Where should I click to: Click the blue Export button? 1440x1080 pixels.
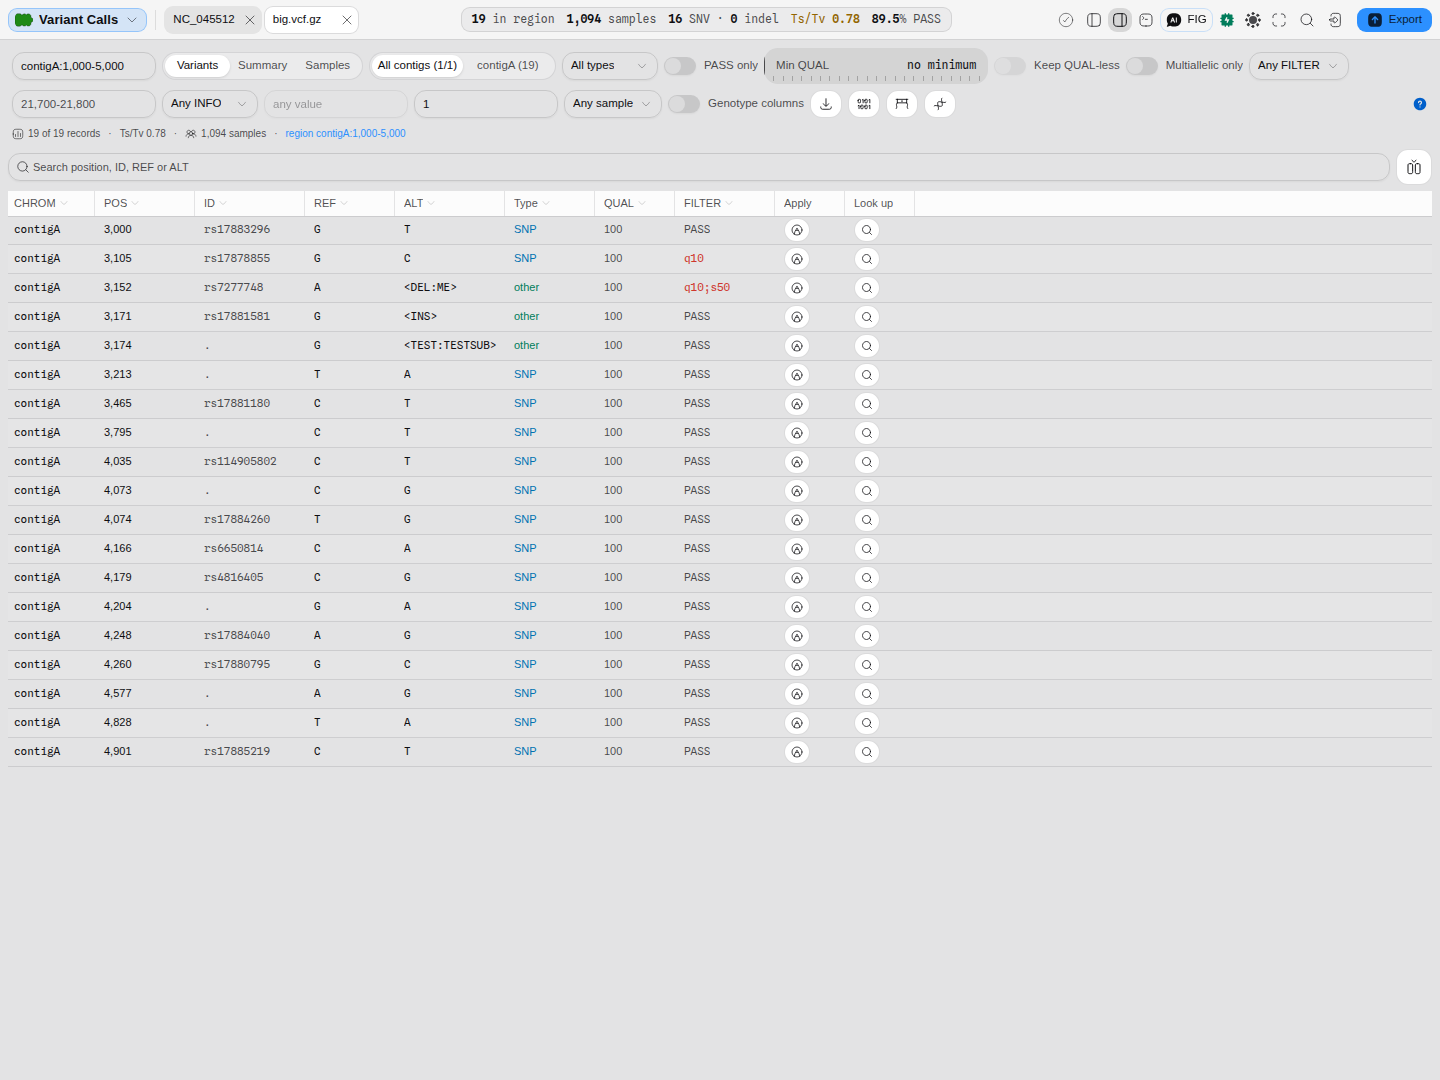(x=1394, y=20)
